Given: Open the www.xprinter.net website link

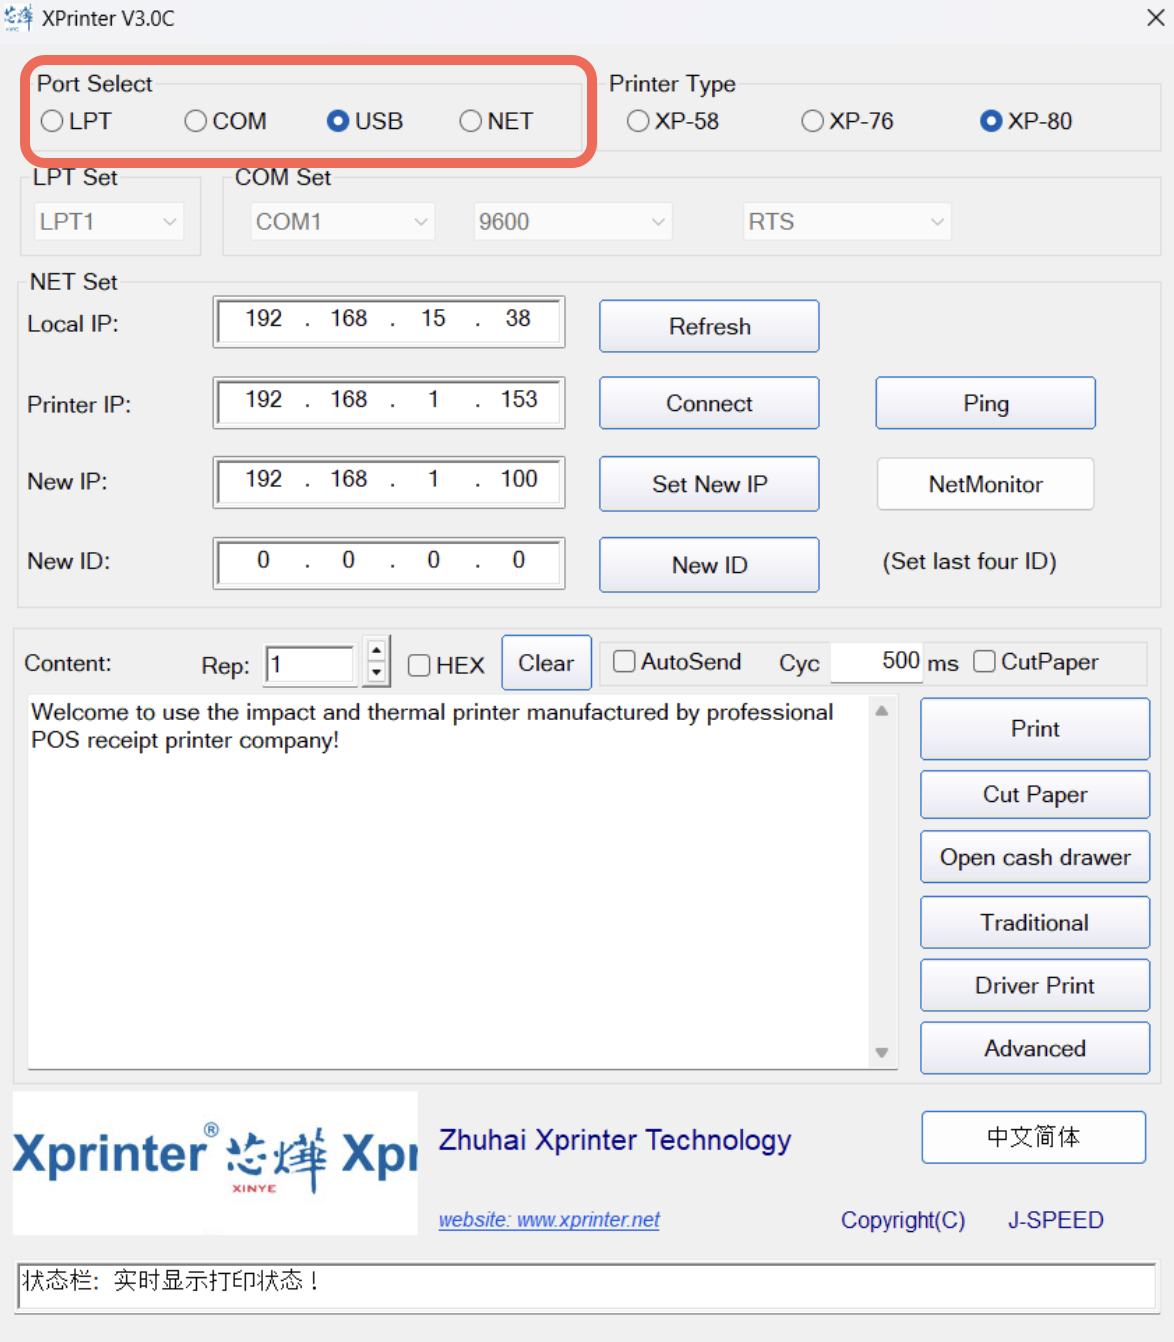Looking at the screenshot, I should [549, 1220].
